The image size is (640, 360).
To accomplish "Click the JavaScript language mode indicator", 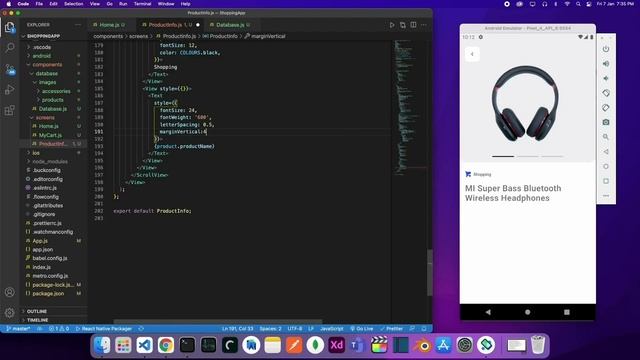I will click(331, 329).
